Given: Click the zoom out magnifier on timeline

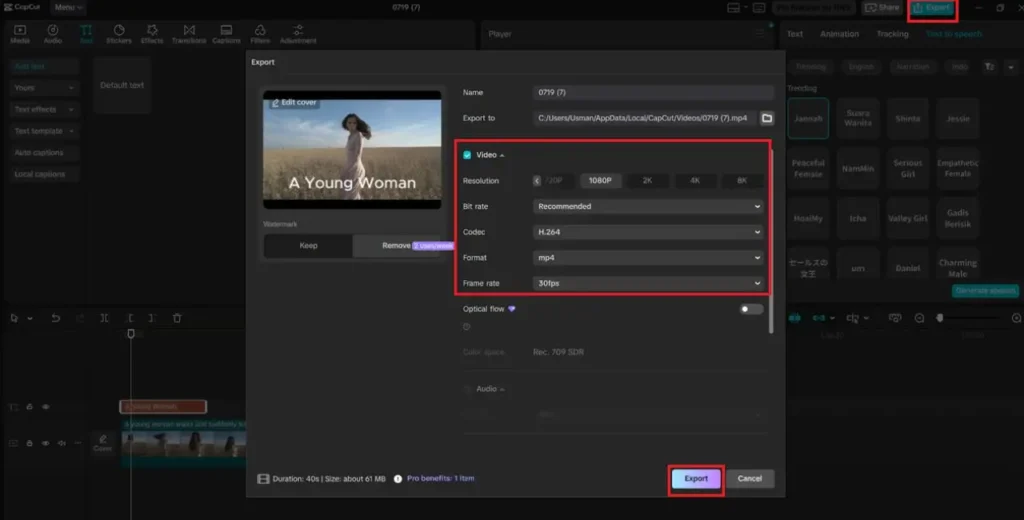Looking at the screenshot, I should pos(920,318).
